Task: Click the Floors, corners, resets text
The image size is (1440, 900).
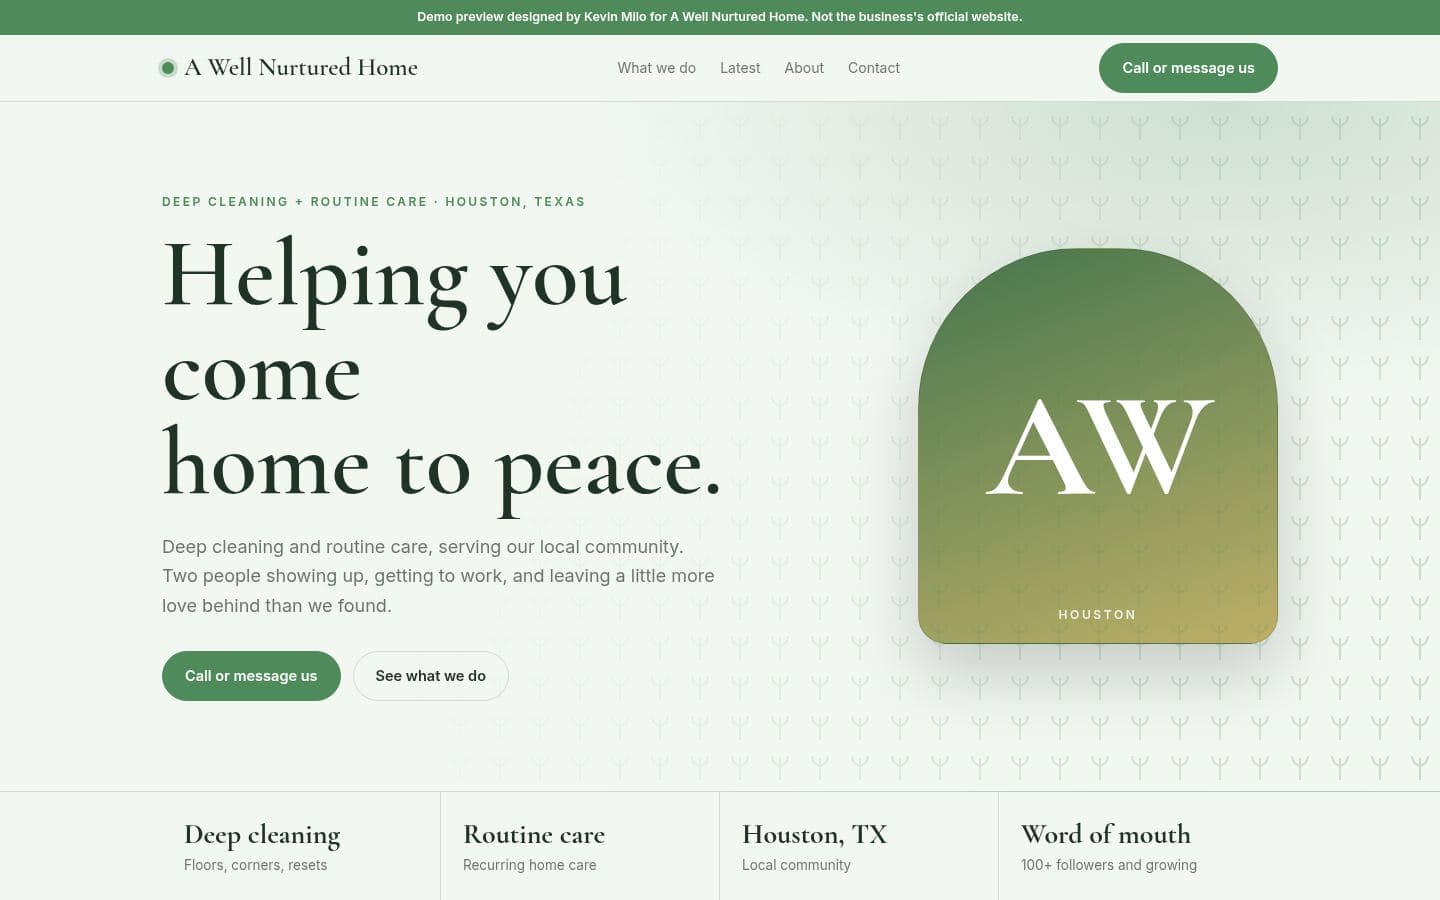Action: (x=255, y=865)
